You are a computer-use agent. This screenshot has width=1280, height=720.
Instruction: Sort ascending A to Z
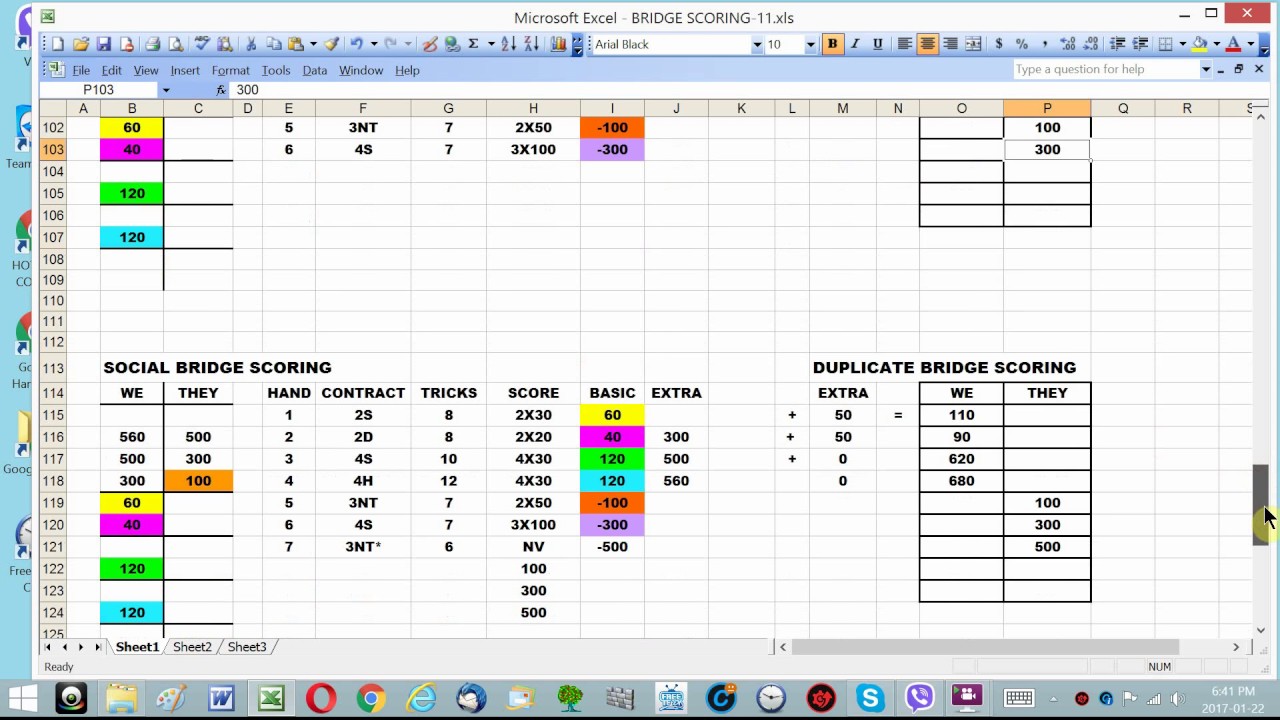click(508, 44)
